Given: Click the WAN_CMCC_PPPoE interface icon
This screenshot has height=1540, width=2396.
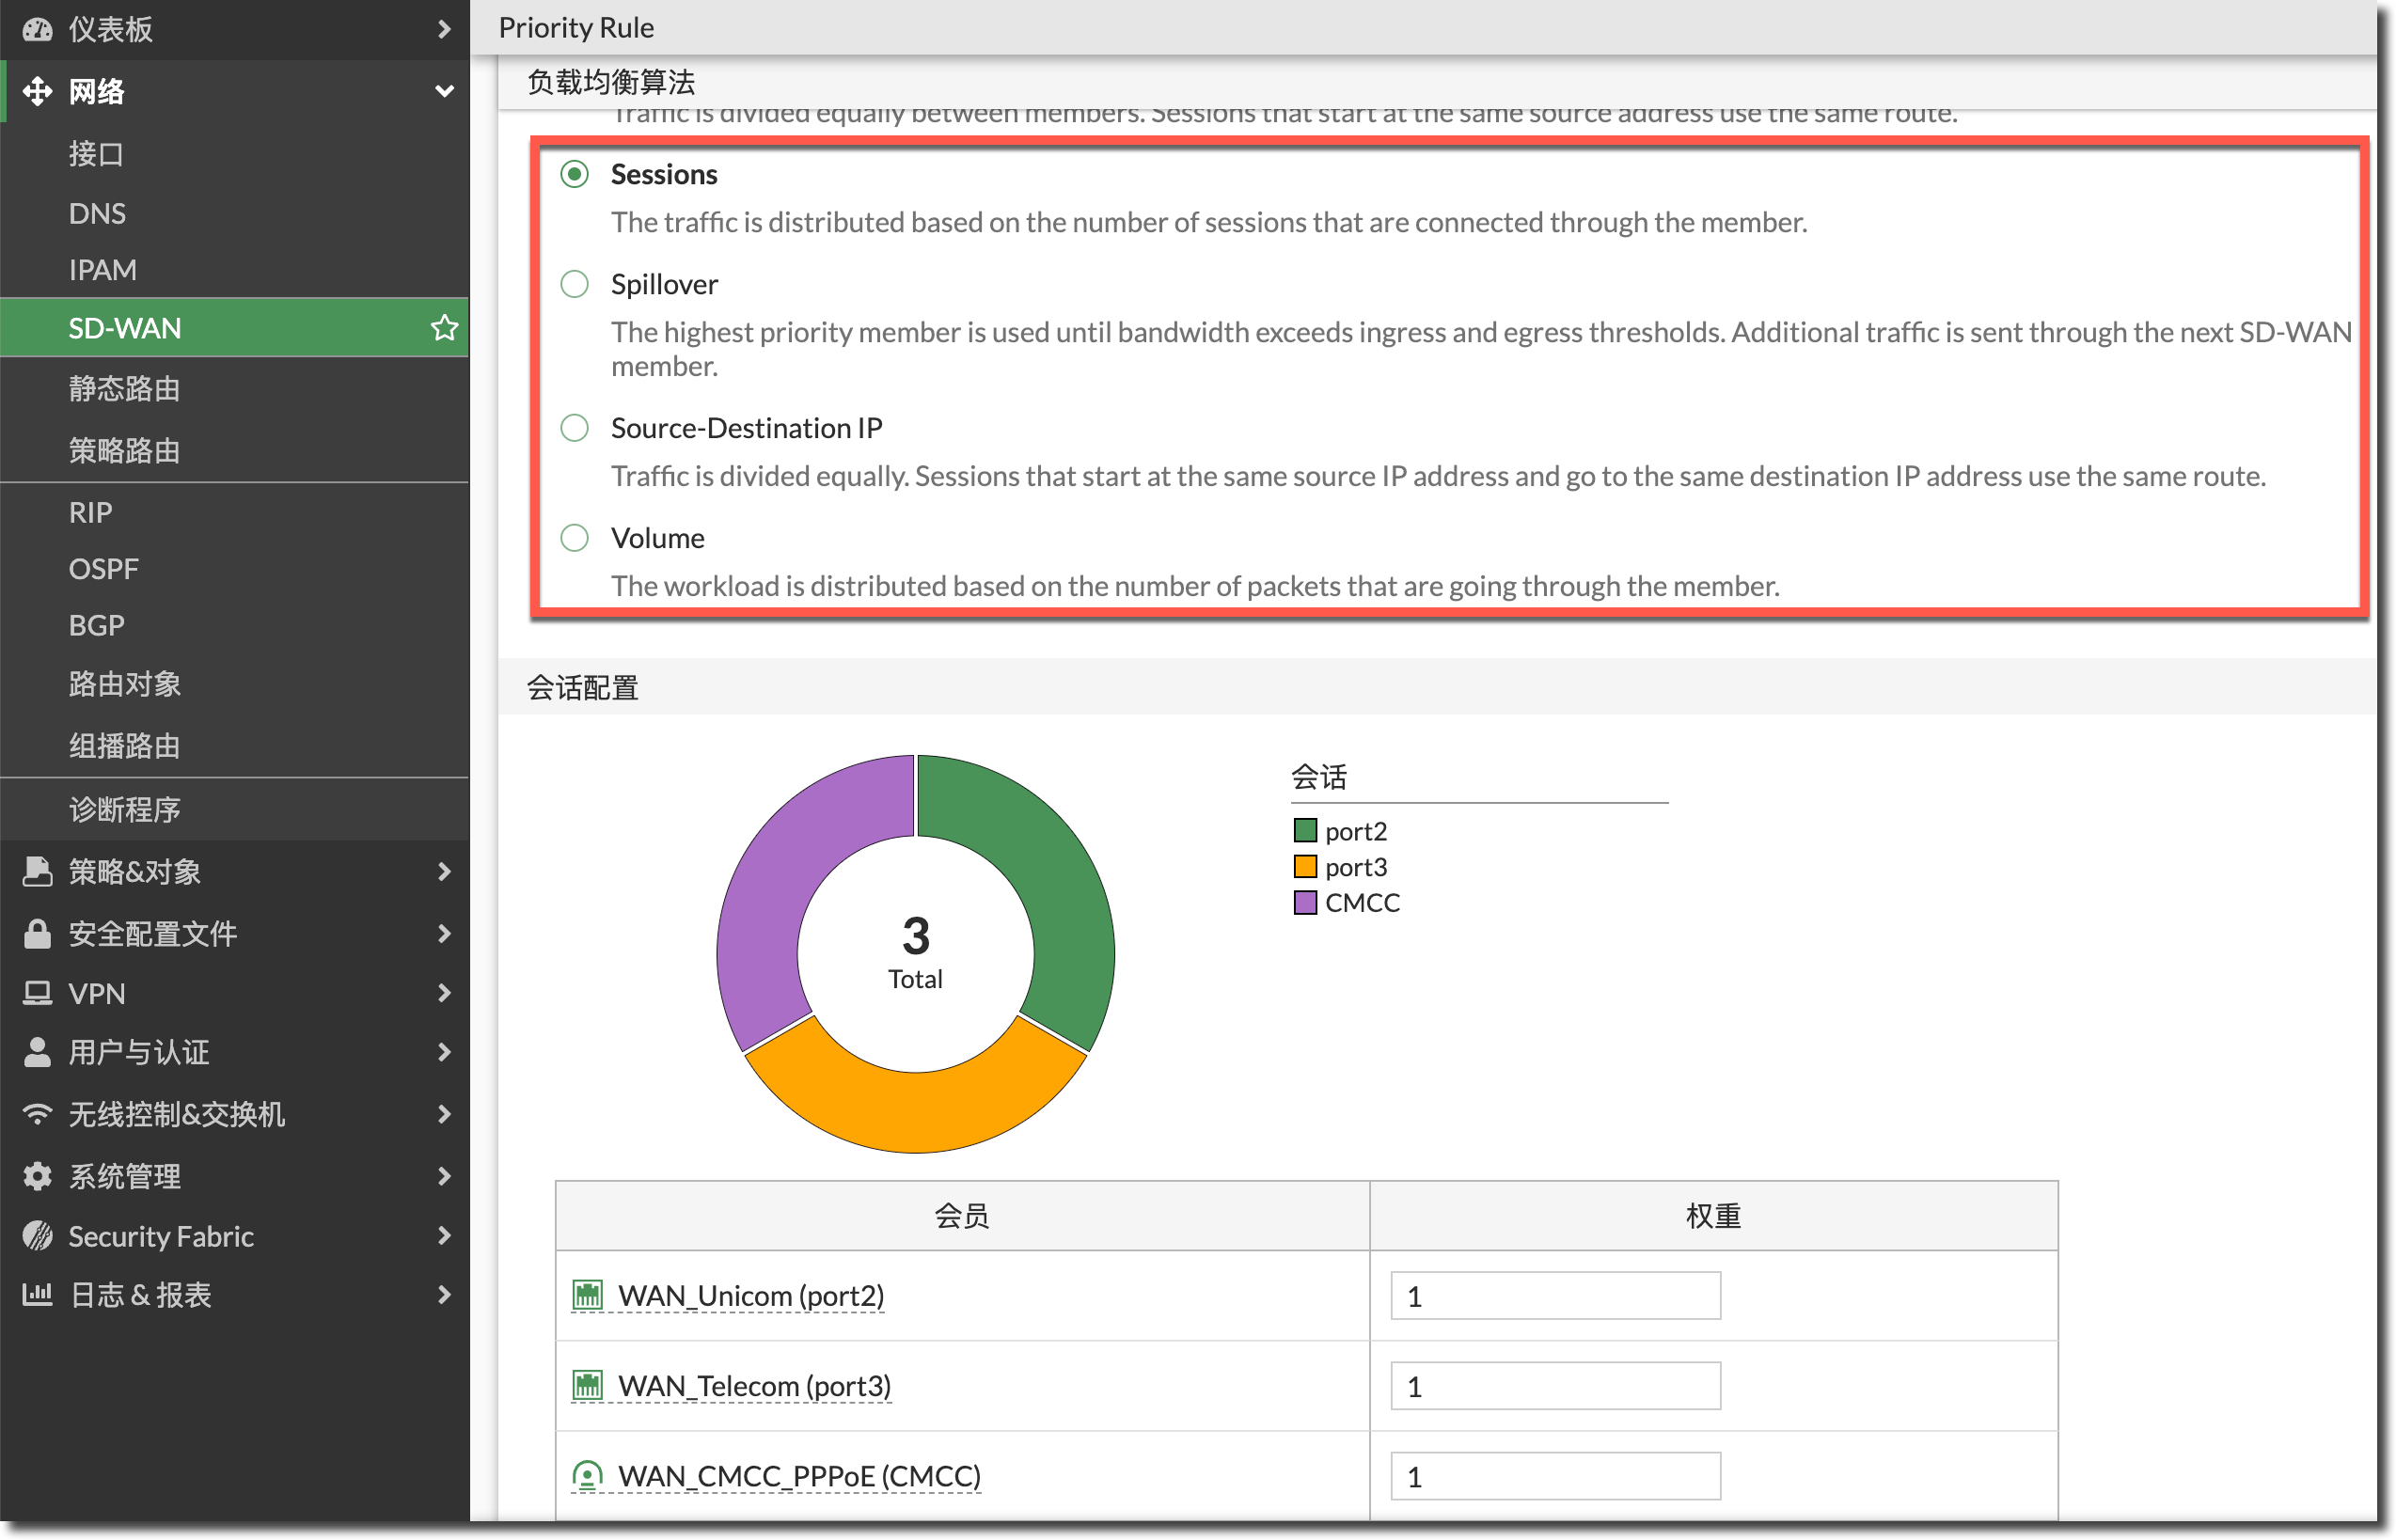Looking at the screenshot, I should [x=587, y=1475].
